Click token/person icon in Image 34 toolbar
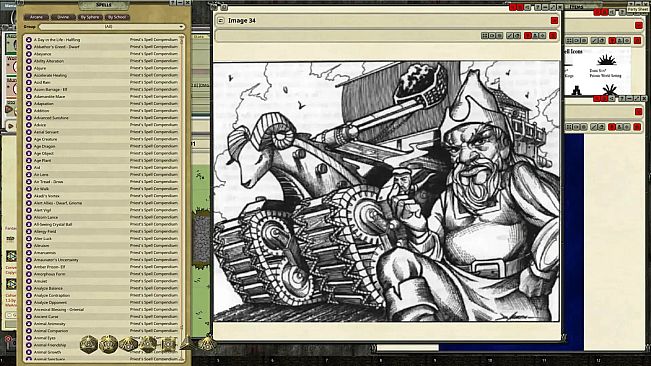The height and width of the screenshot is (366, 651). [535, 36]
